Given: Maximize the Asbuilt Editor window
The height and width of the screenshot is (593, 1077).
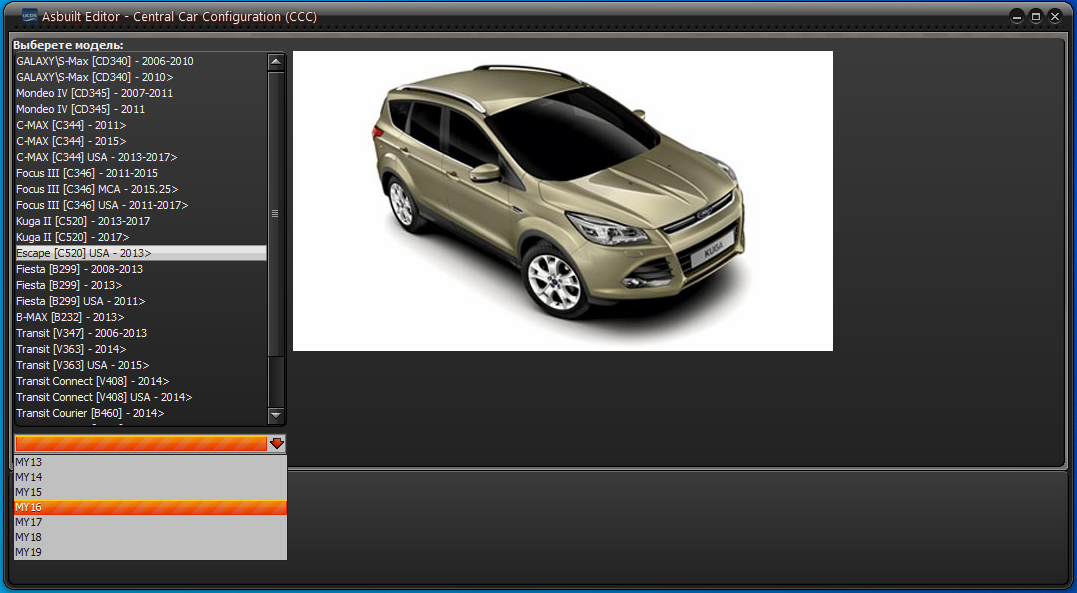Looking at the screenshot, I should pyautogui.click(x=1036, y=16).
